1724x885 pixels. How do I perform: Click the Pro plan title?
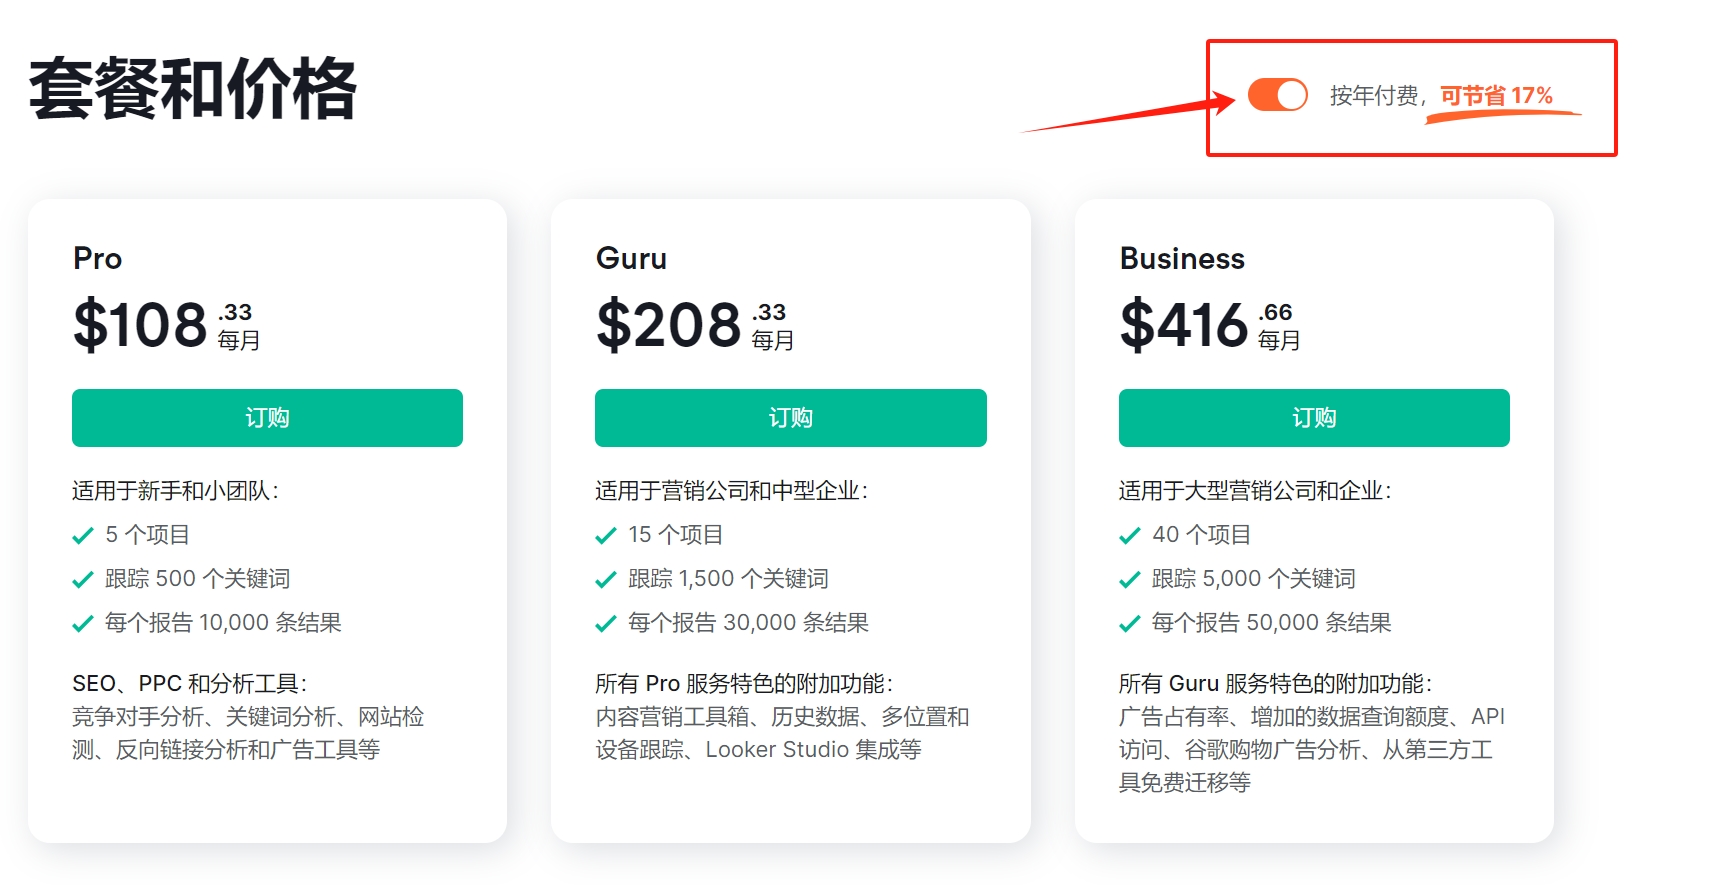coord(97,259)
